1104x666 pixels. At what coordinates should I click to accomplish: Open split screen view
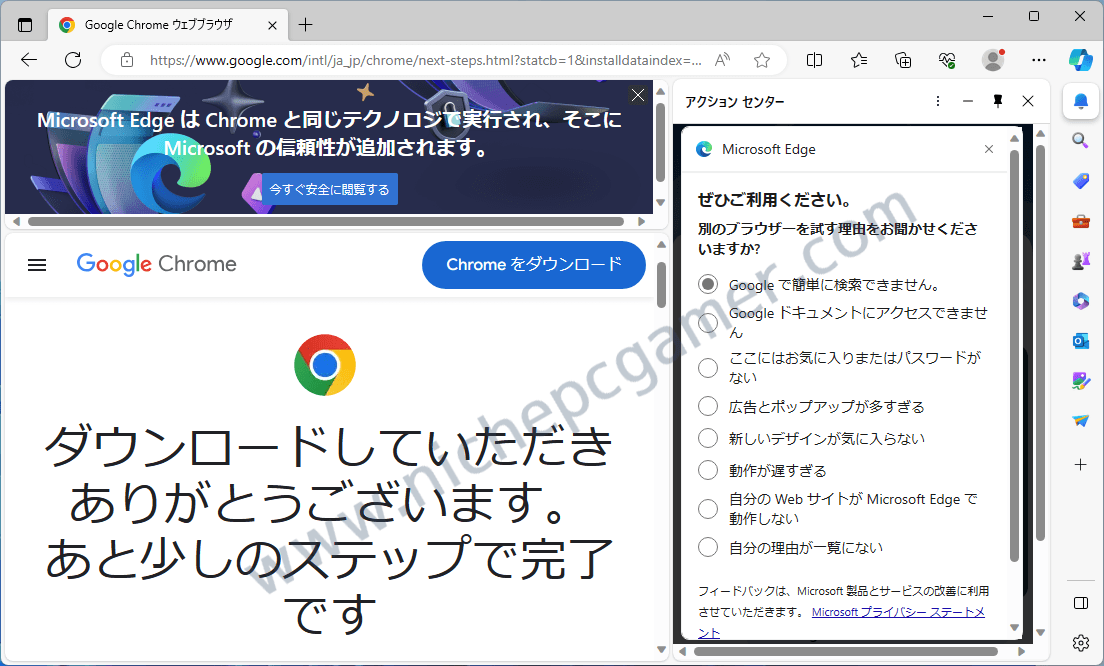click(x=814, y=61)
